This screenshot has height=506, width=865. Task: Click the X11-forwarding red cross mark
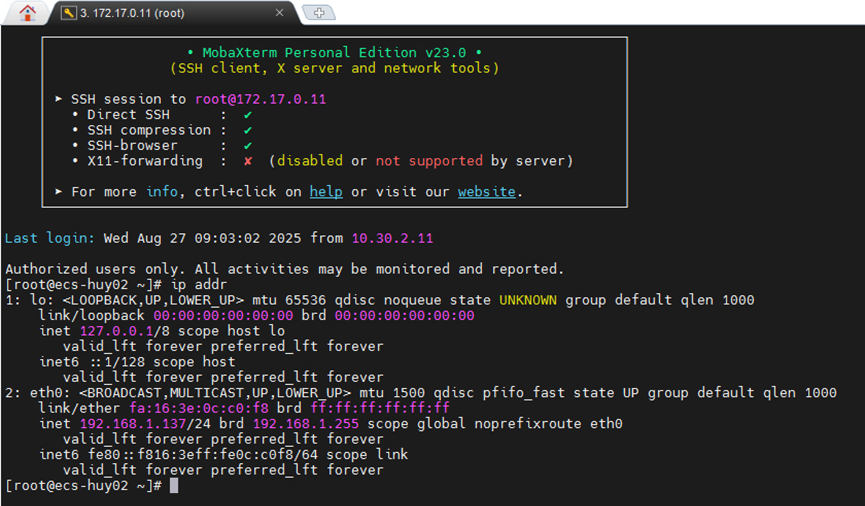click(248, 161)
